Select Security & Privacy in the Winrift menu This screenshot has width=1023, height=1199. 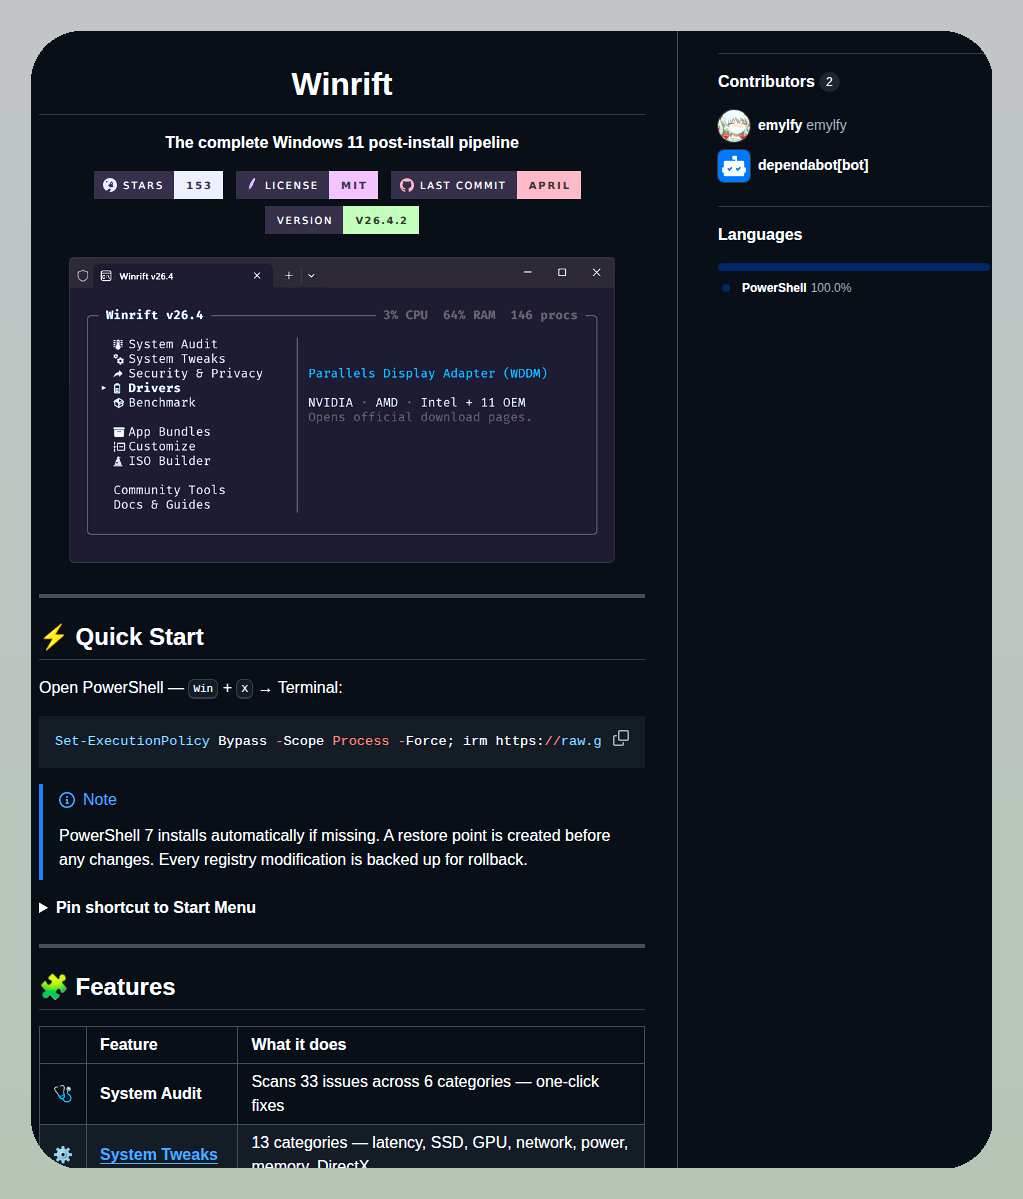click(187, 373)
